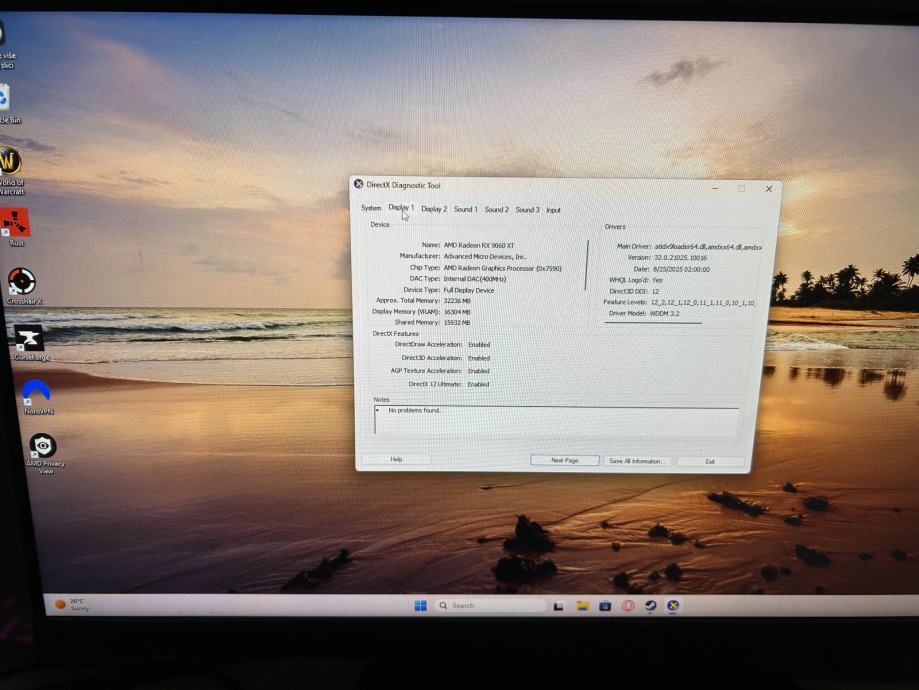Click the Exit button
Screen dimensions: 919x690
pos(710,461)
